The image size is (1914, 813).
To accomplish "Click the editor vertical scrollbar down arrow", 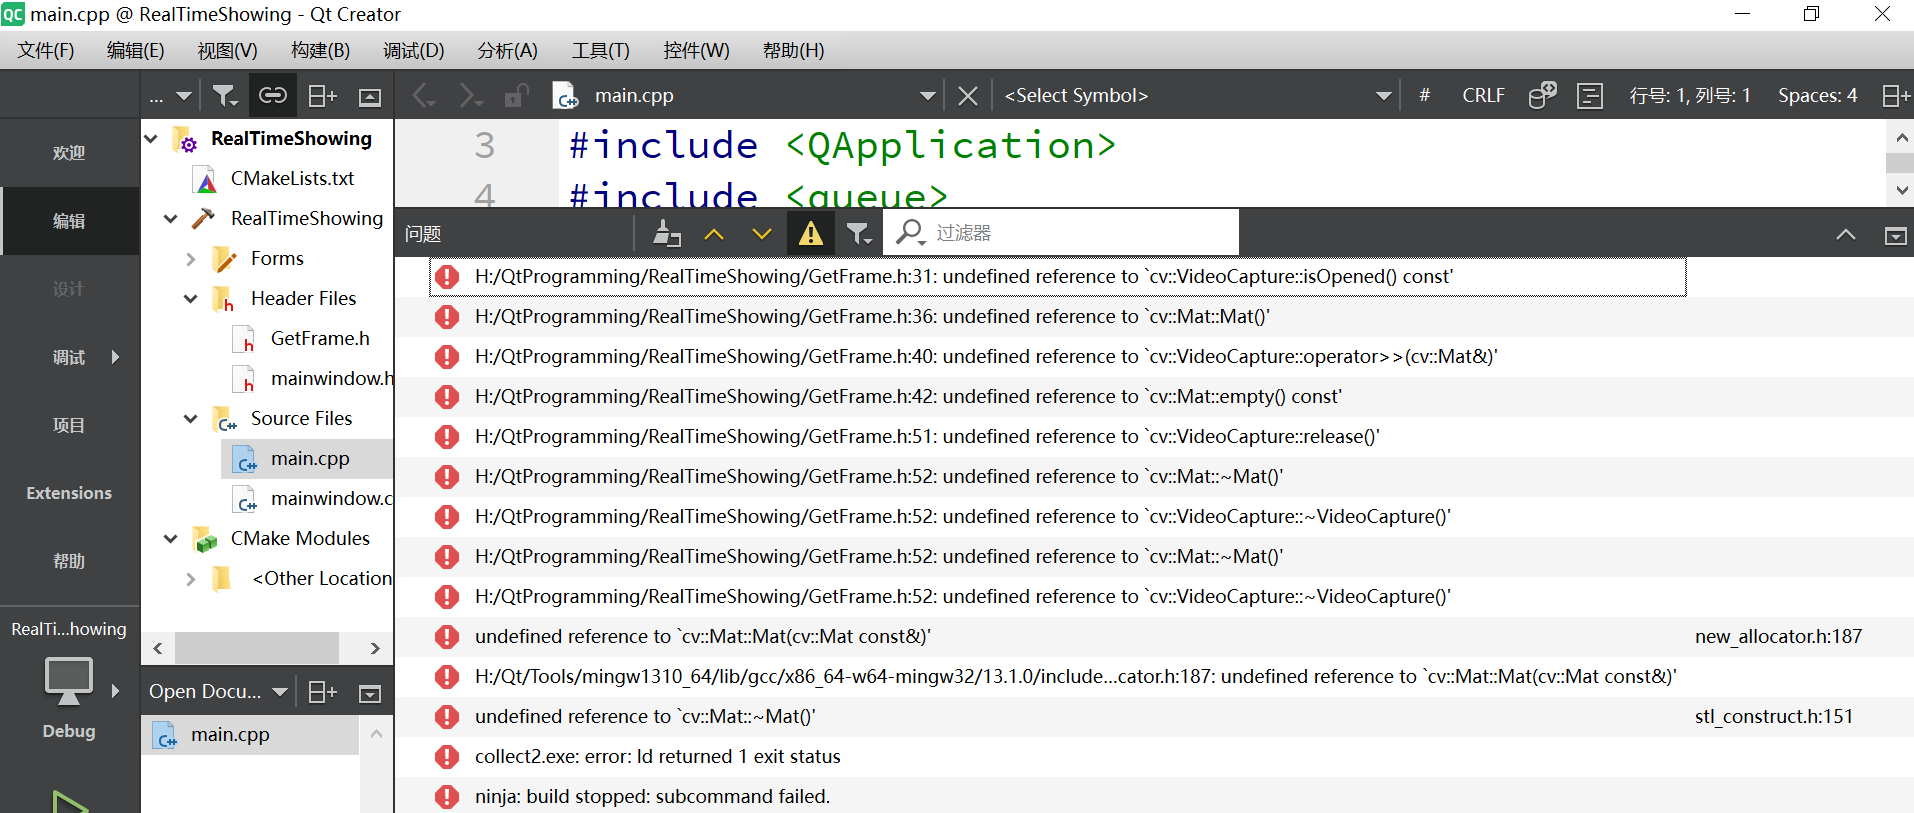I will (x=1901, y=190).
